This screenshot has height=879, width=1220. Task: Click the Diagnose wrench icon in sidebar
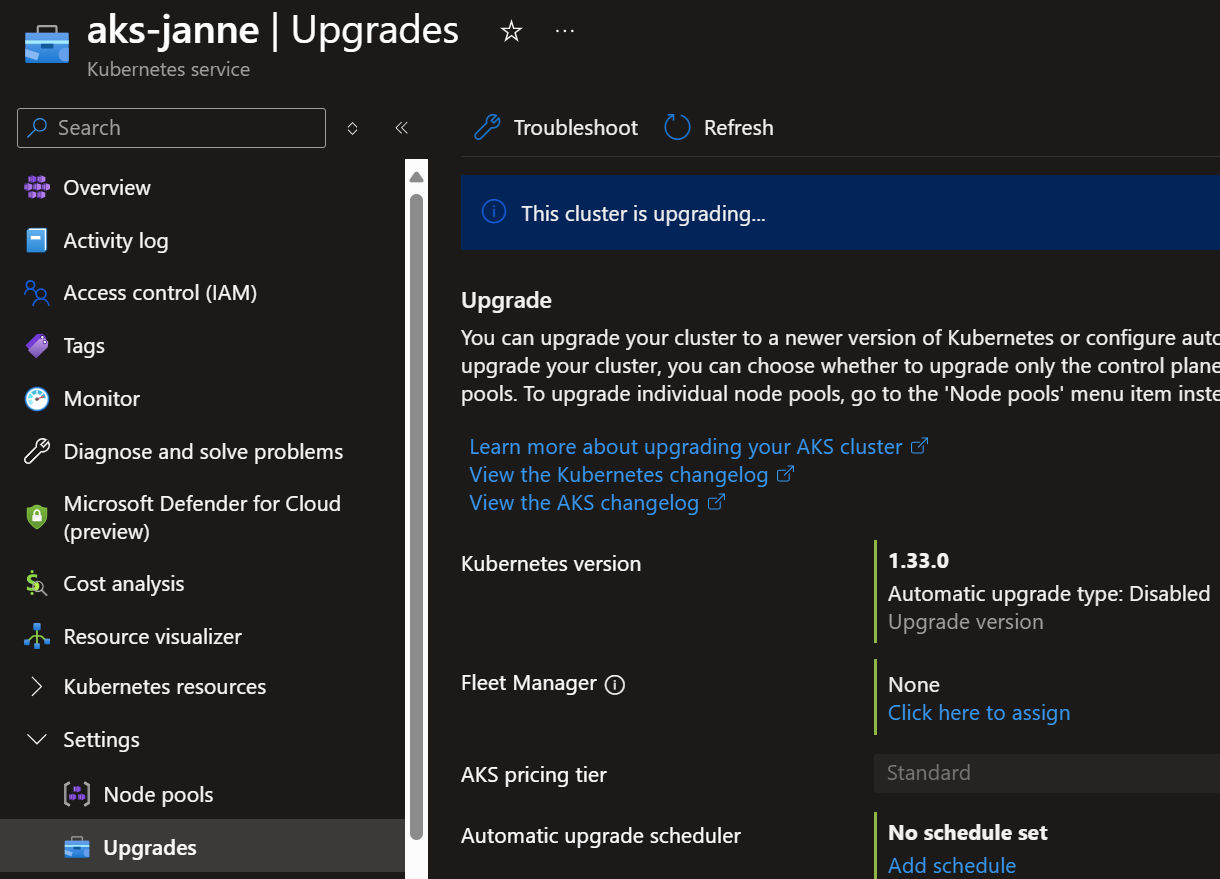click(37, 452)
